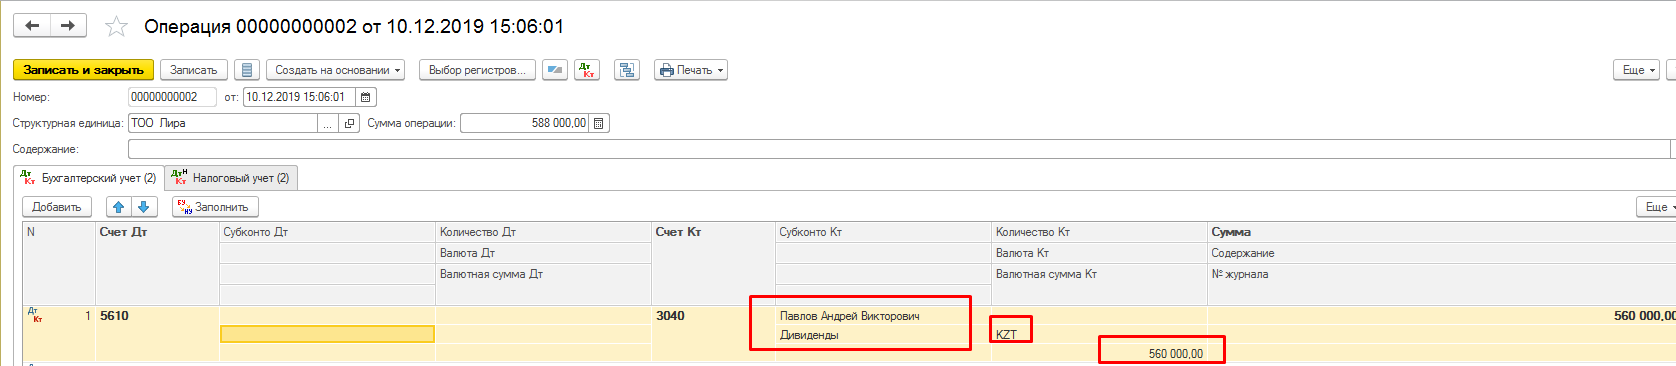Open Выбор регистров dialog
This screenshot has height=366, width=1676.
(477, 70)
